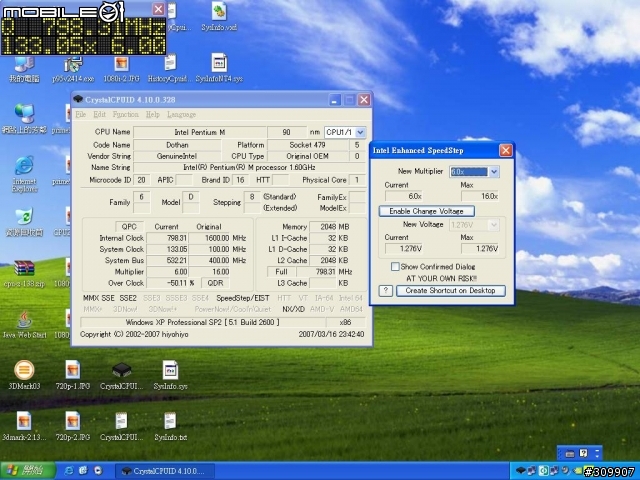Click the SpeedStep/EIST feature label
The height and width of the screenshot is (480, 640).
[243, 298]
